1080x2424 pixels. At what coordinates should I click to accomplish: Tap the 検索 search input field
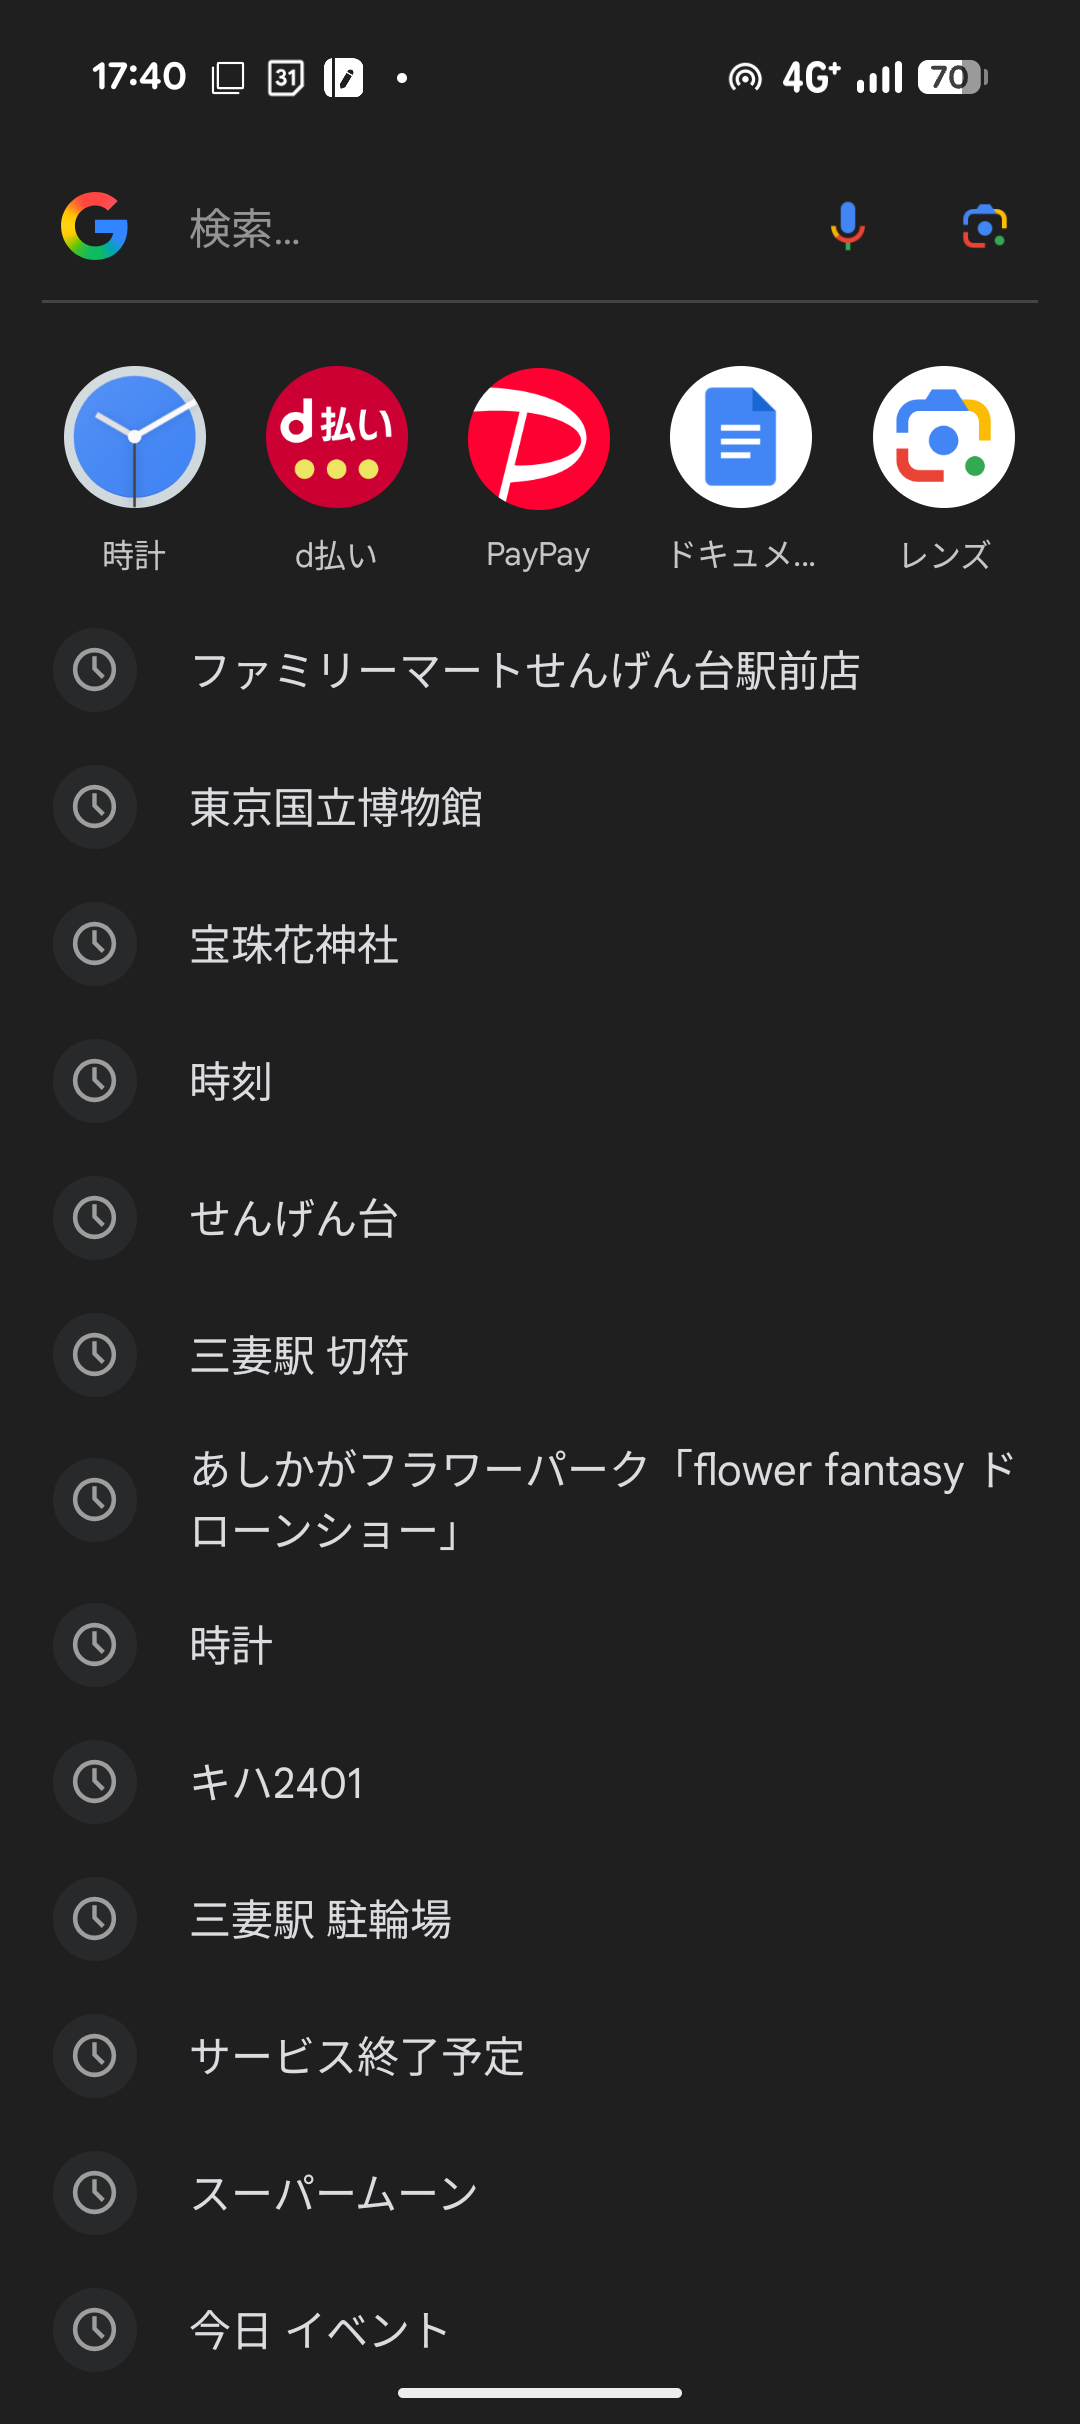480,229
